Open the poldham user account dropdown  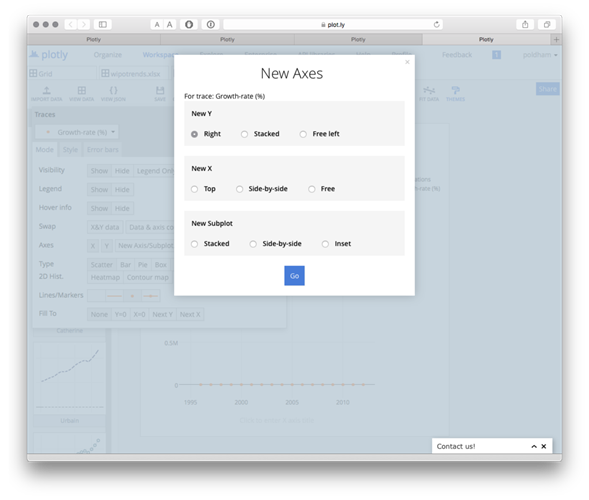[540, 55]
